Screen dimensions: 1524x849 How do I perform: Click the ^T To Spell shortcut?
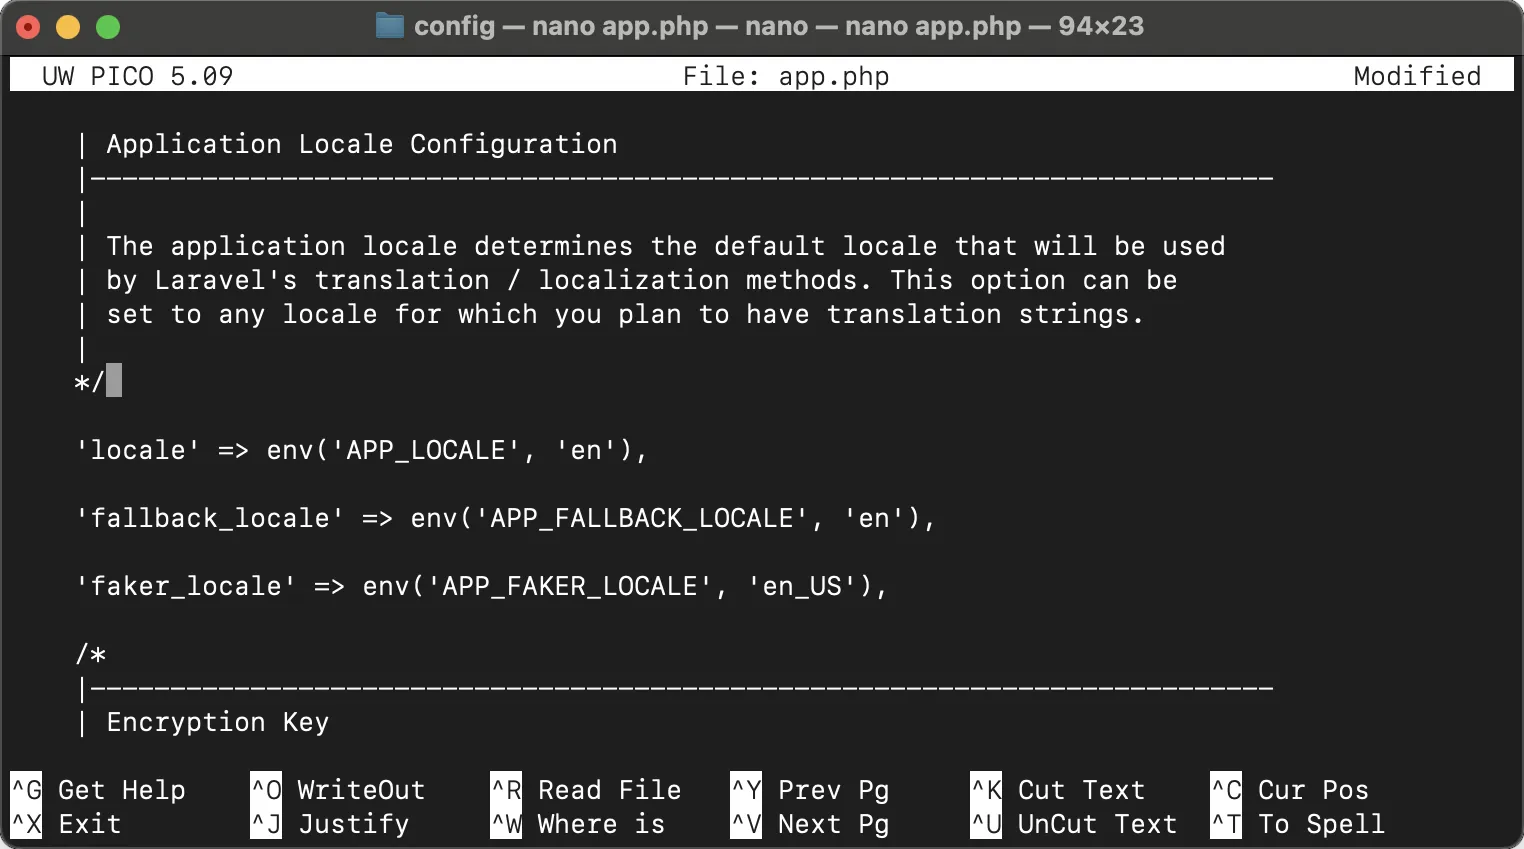1298,824
